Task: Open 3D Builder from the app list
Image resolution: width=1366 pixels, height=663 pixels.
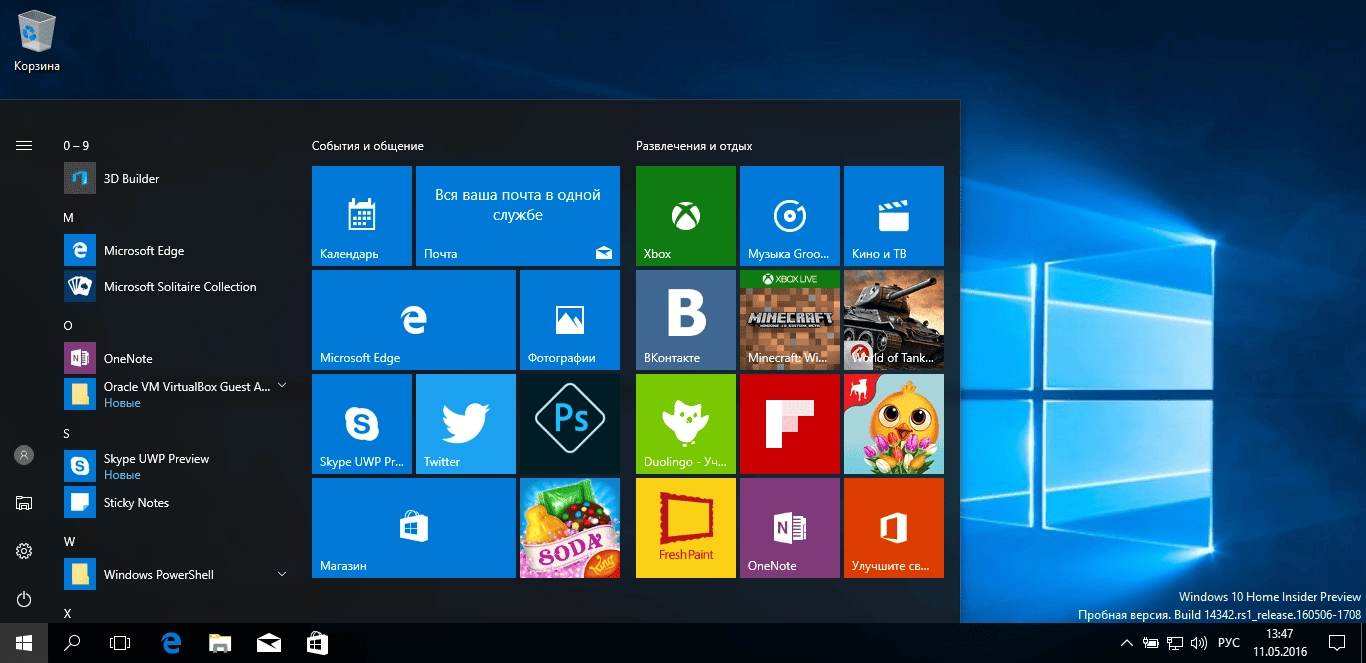Action: (176, 179)
